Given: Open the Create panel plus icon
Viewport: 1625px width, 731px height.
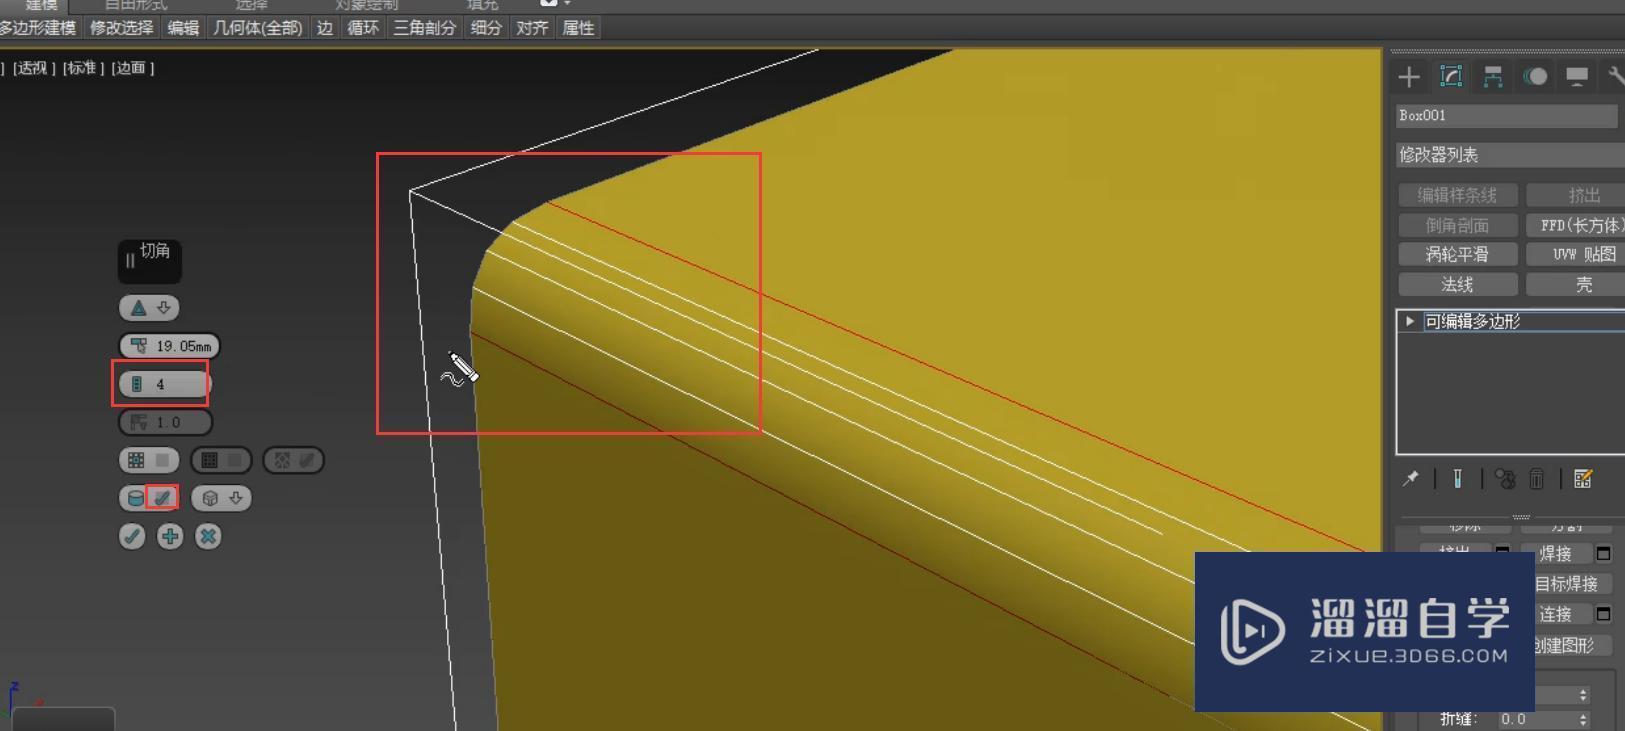Looking at the screenshot, I should (x=1409, y=77).
